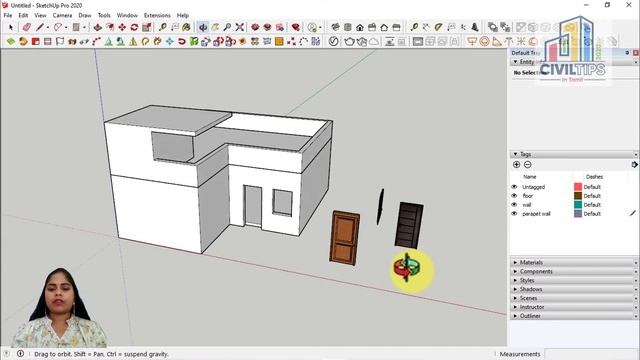Change the floor tag brown color

click(x=578, y=196)
